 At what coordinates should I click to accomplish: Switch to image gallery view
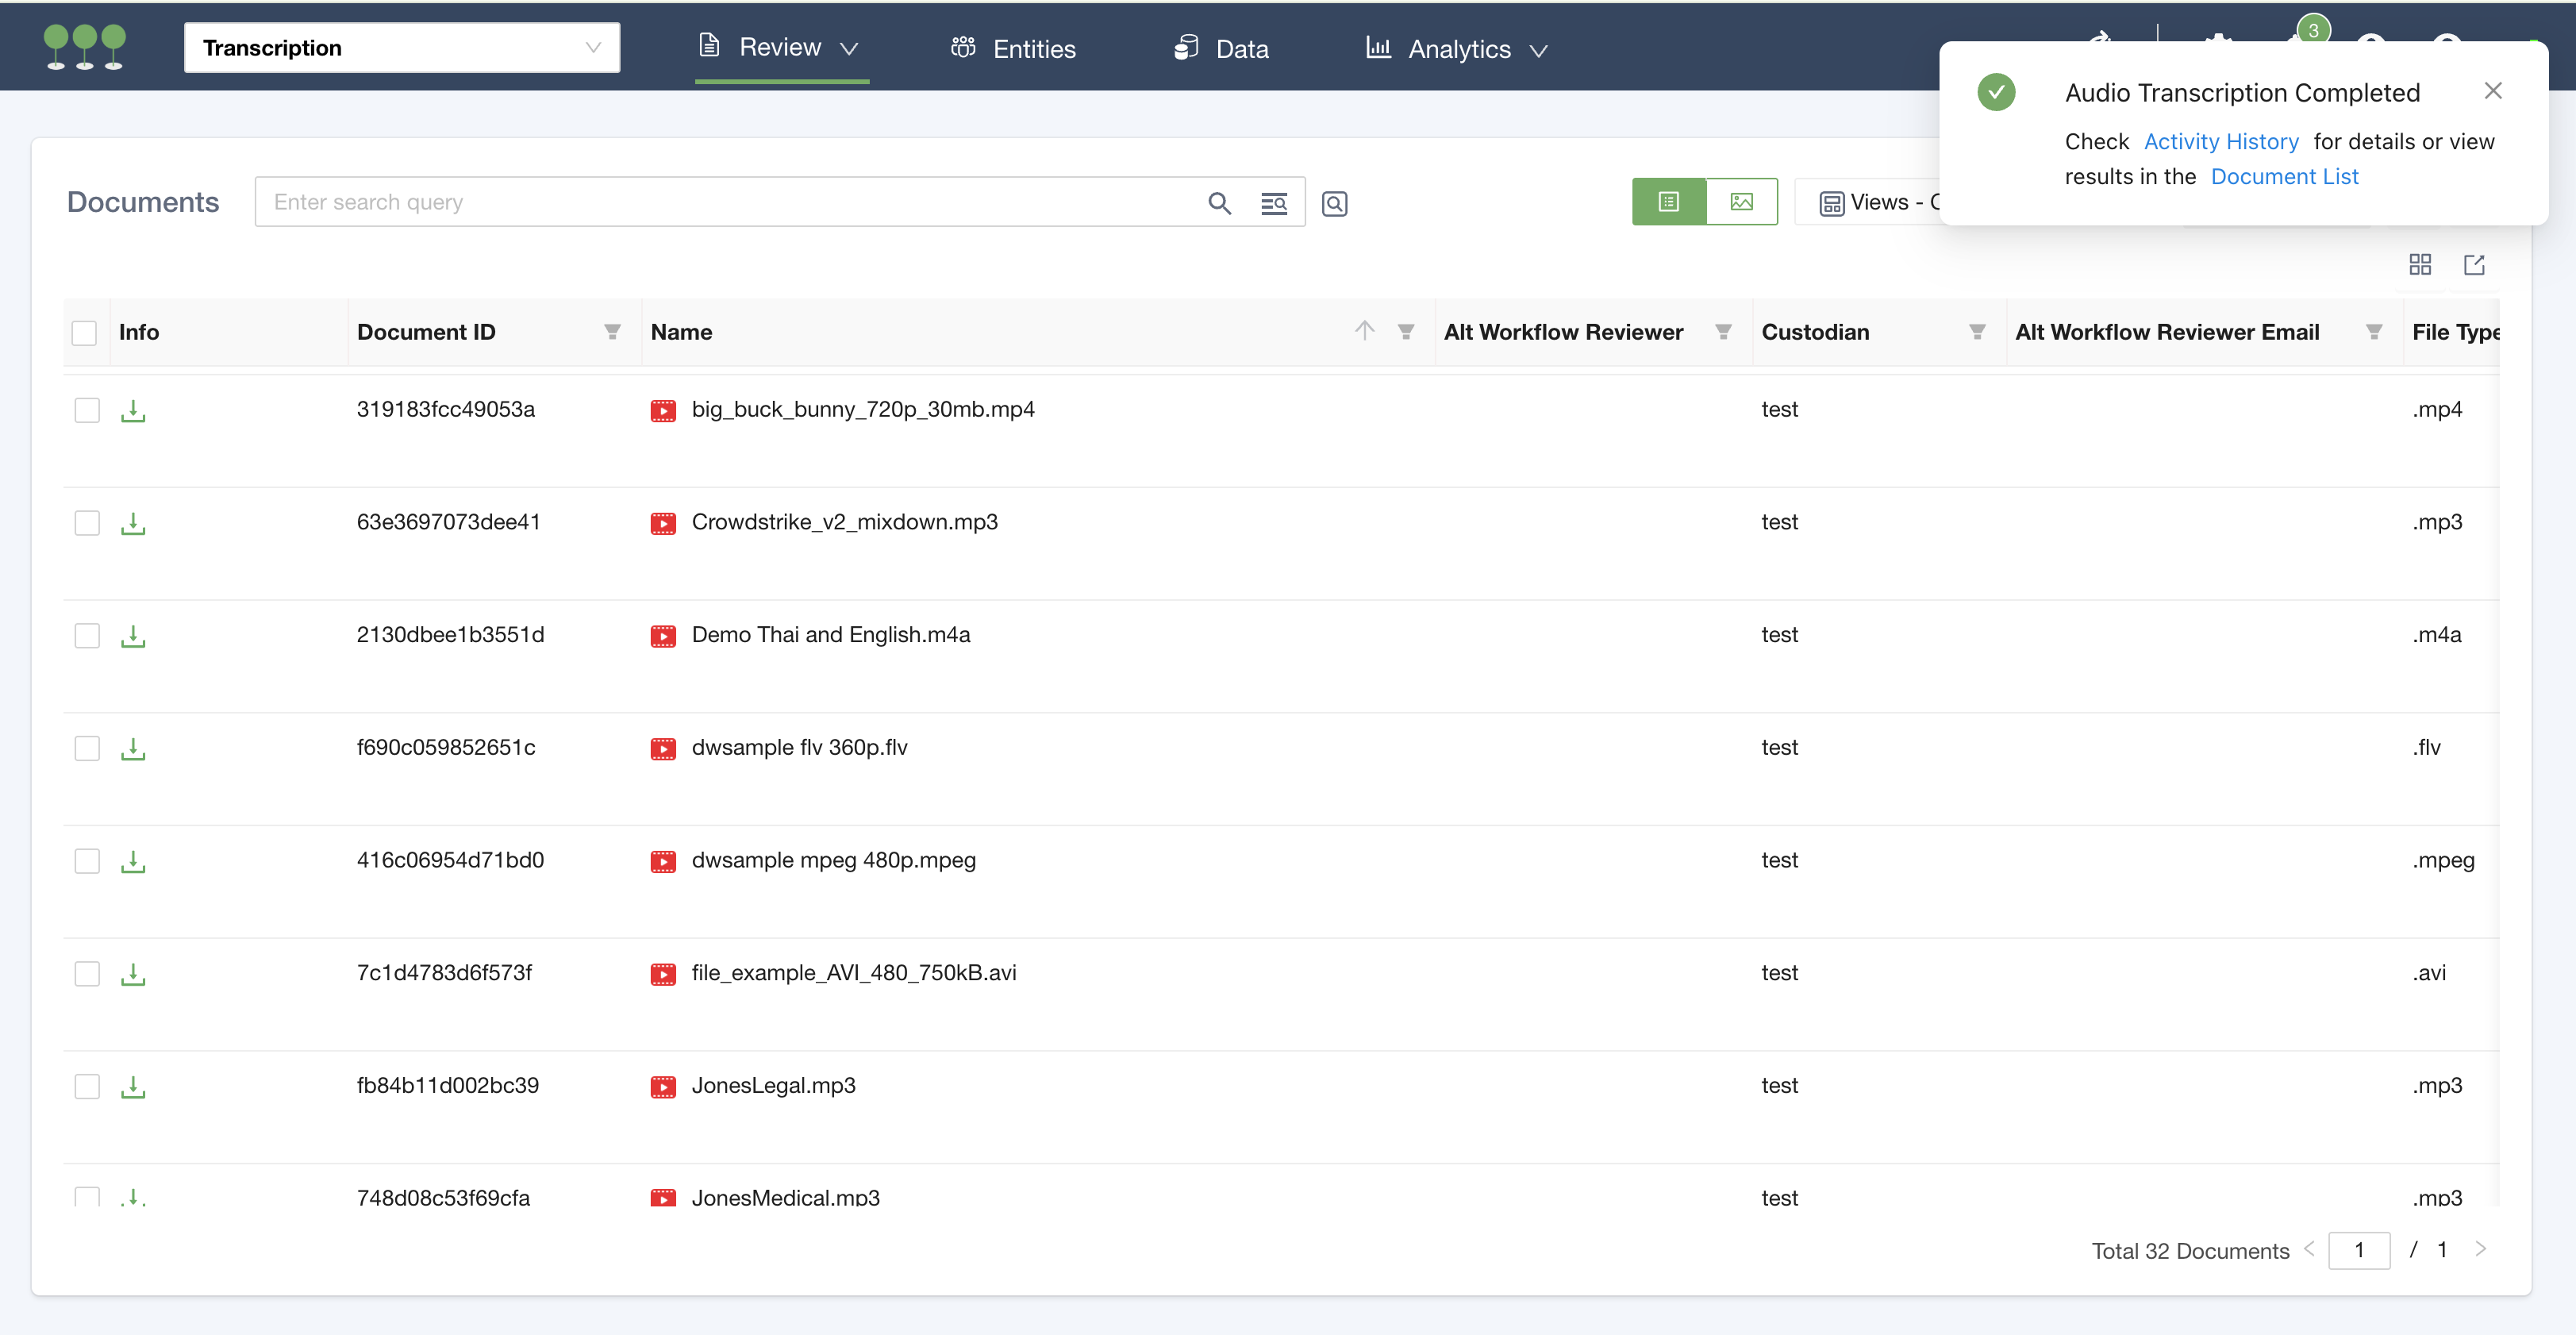pyautogui.click(x=1741, y=202)
